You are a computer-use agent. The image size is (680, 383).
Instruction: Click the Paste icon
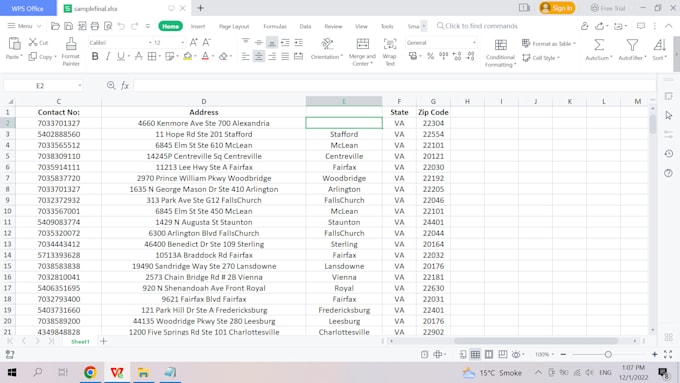(14, 44)
